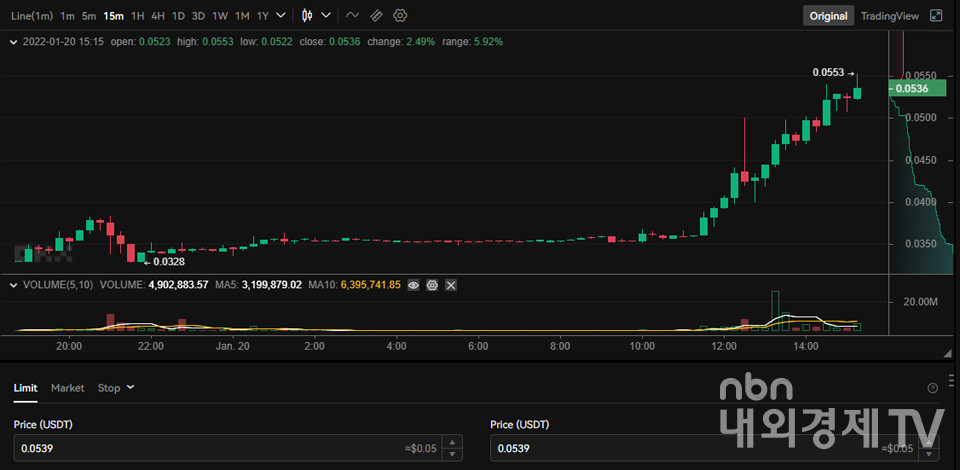Select the Limit order tab
The image size is (960, 470).
(x=25, y=388)
